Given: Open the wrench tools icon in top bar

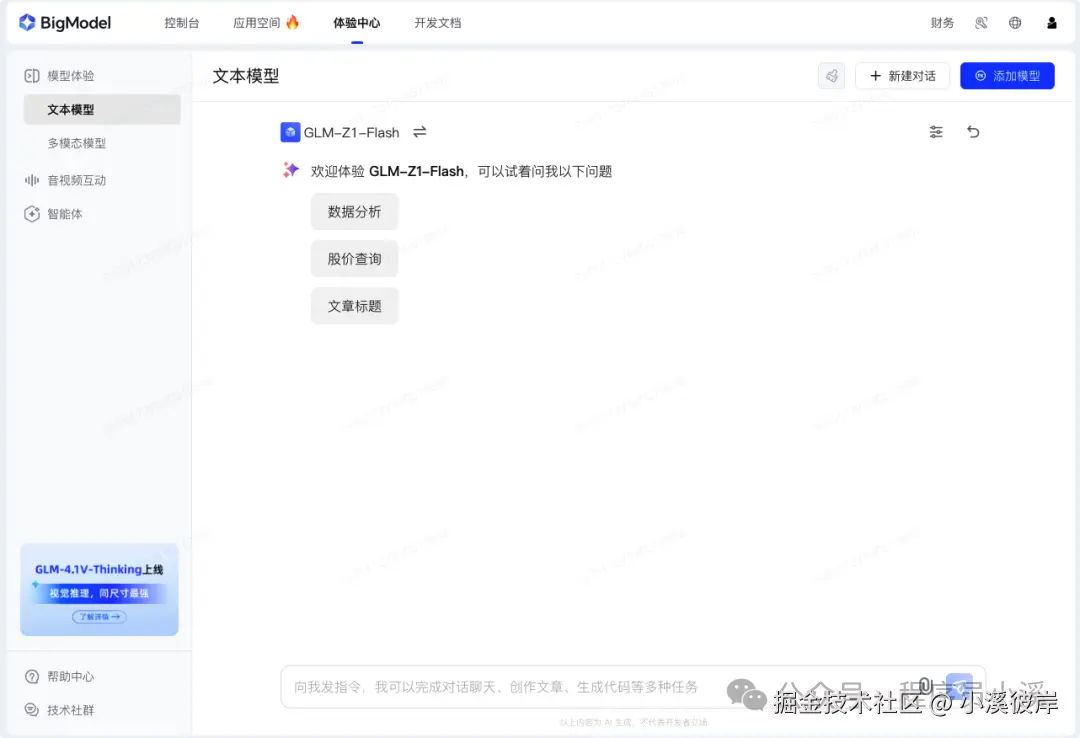Looking at the screenshot, I should click(x=981, y=22).
